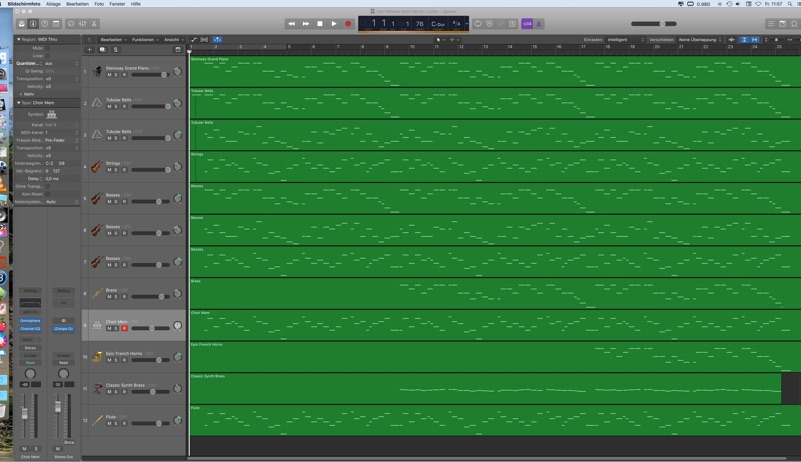Open the Quantisieren value dropdown
The height and width of the screenshot is (462, 801).
pyautogui.click(x=61, y=63)
